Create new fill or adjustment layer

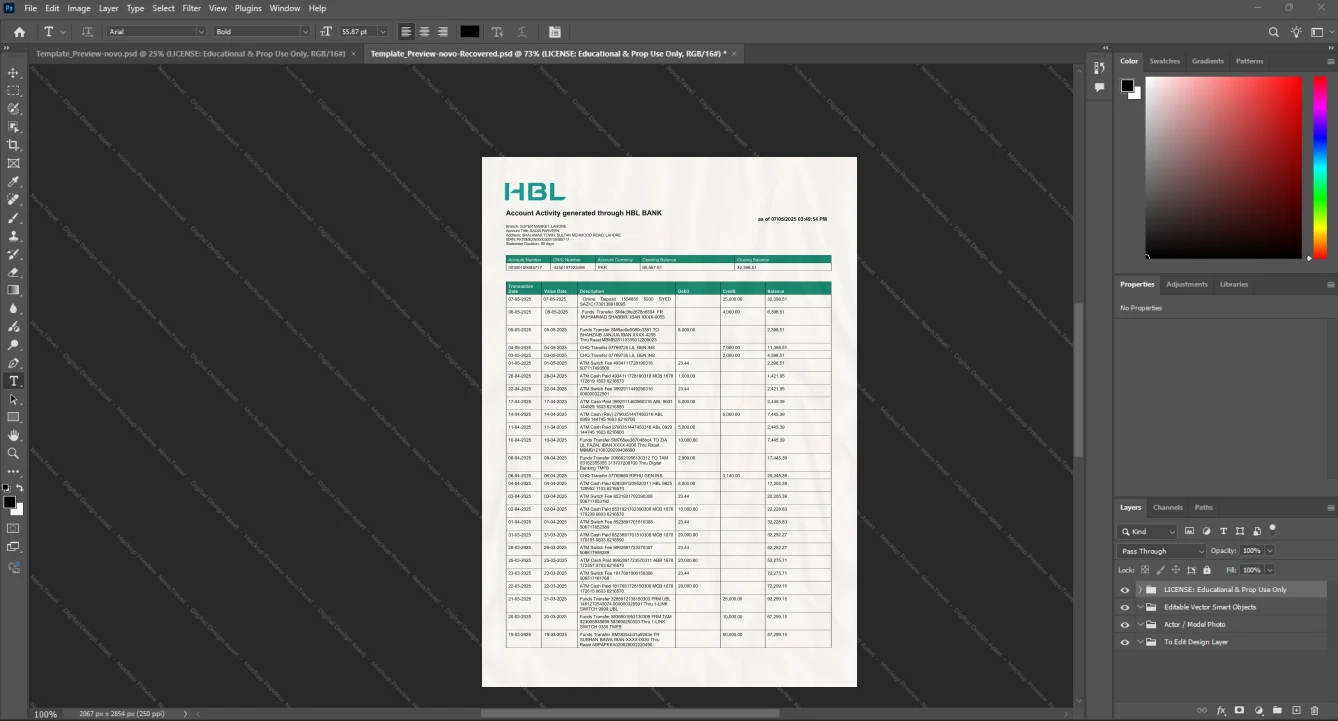point(1259,710)
